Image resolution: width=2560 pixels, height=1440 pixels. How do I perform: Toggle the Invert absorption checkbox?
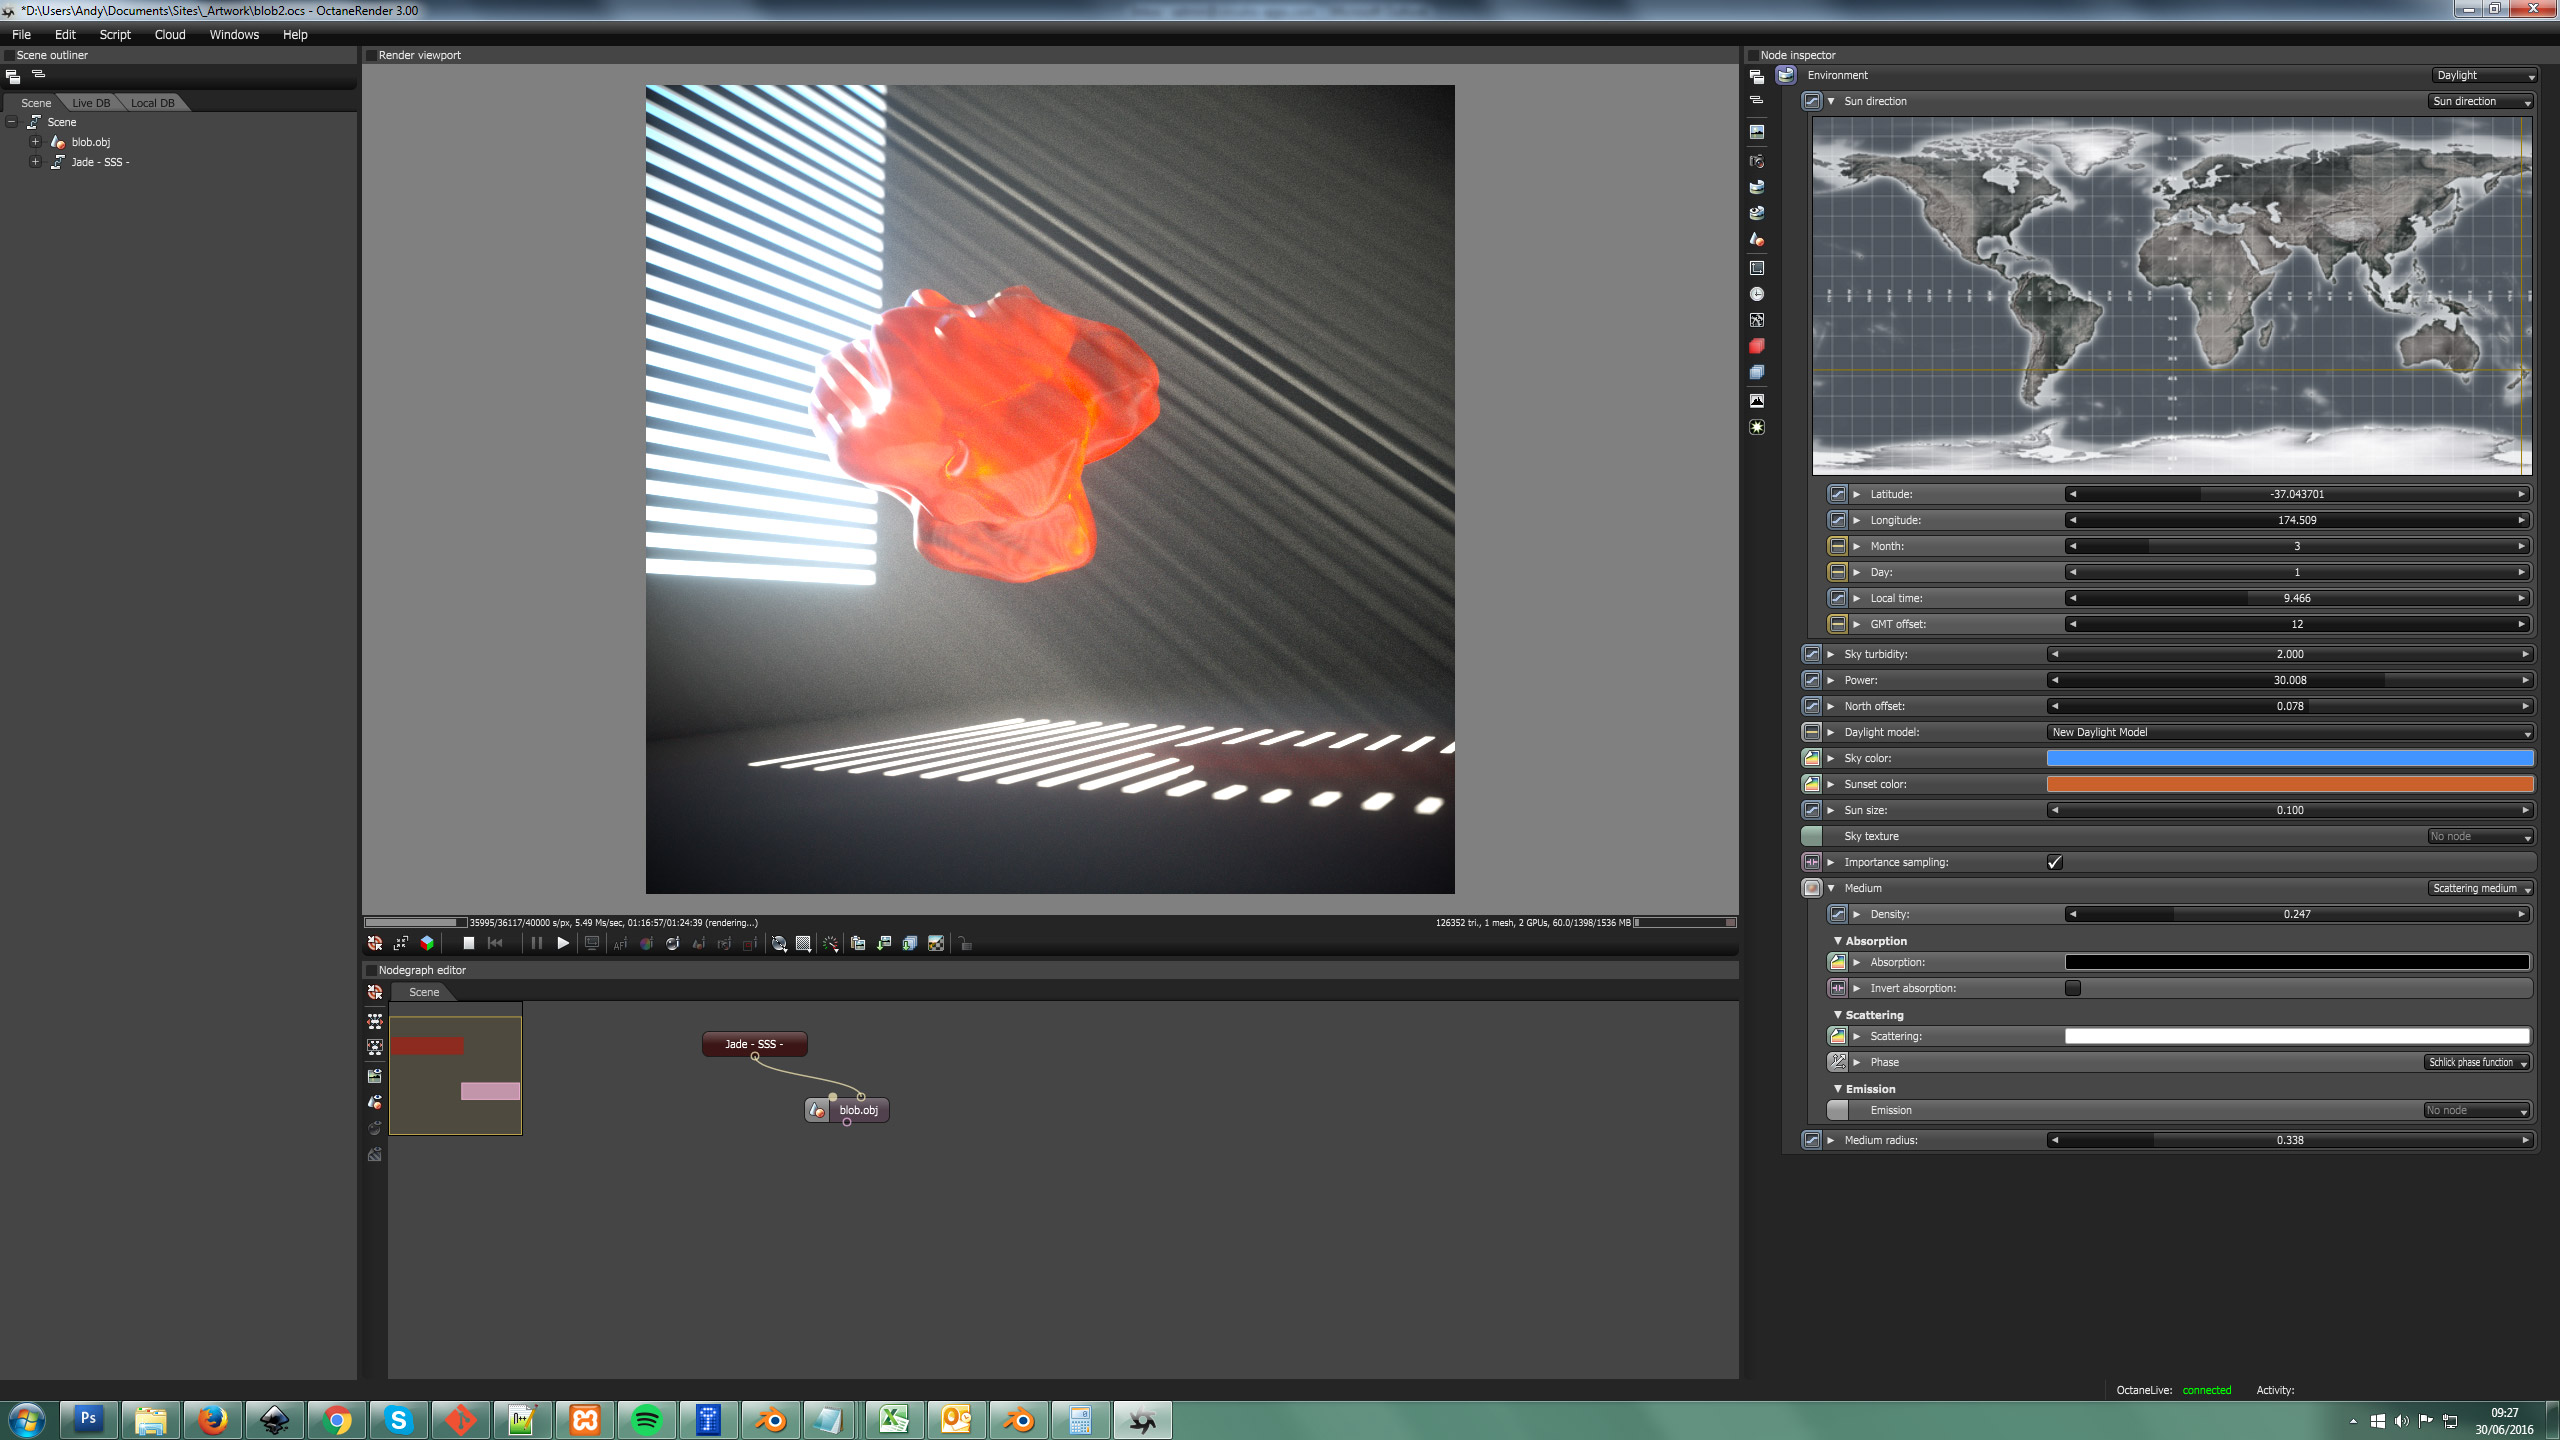[x=2072, y=988]
